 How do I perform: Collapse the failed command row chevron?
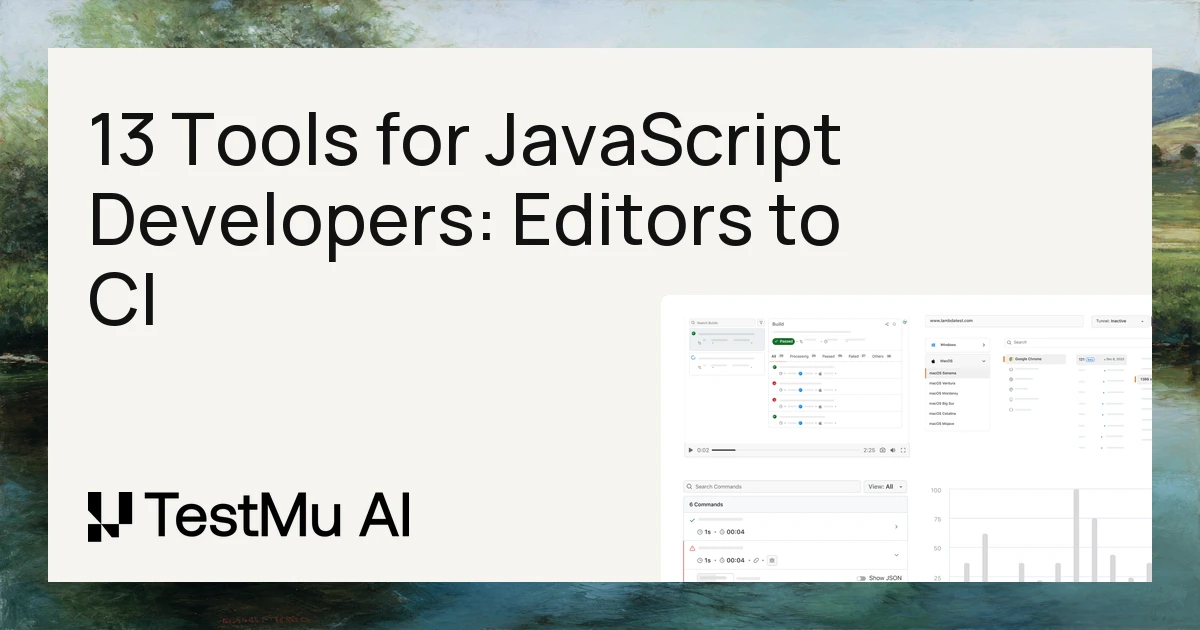(896, 555)
